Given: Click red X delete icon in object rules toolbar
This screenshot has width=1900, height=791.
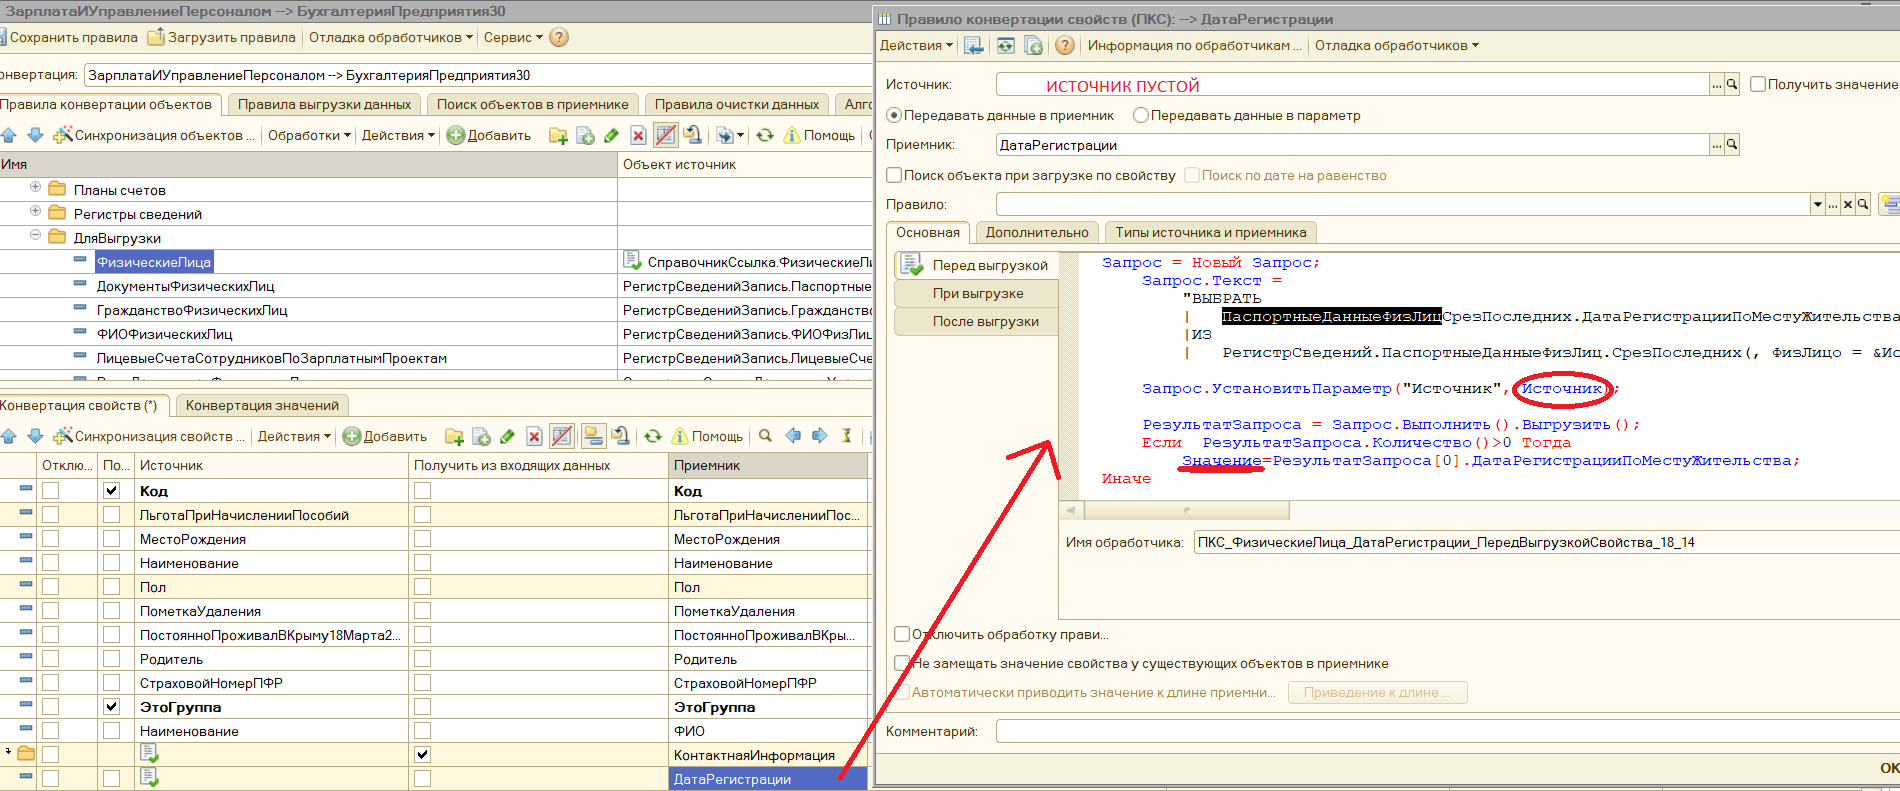Looking at the screenshot, I should 638,135.
